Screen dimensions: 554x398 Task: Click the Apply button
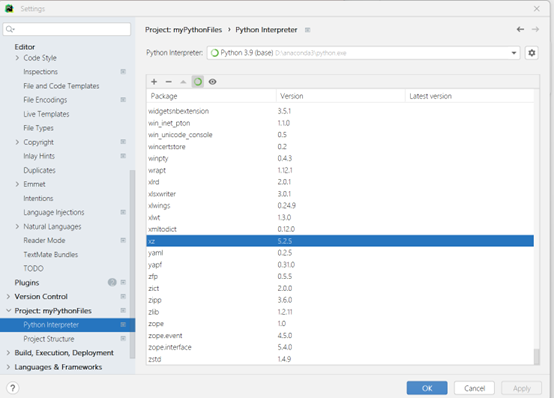click(521, 388)
